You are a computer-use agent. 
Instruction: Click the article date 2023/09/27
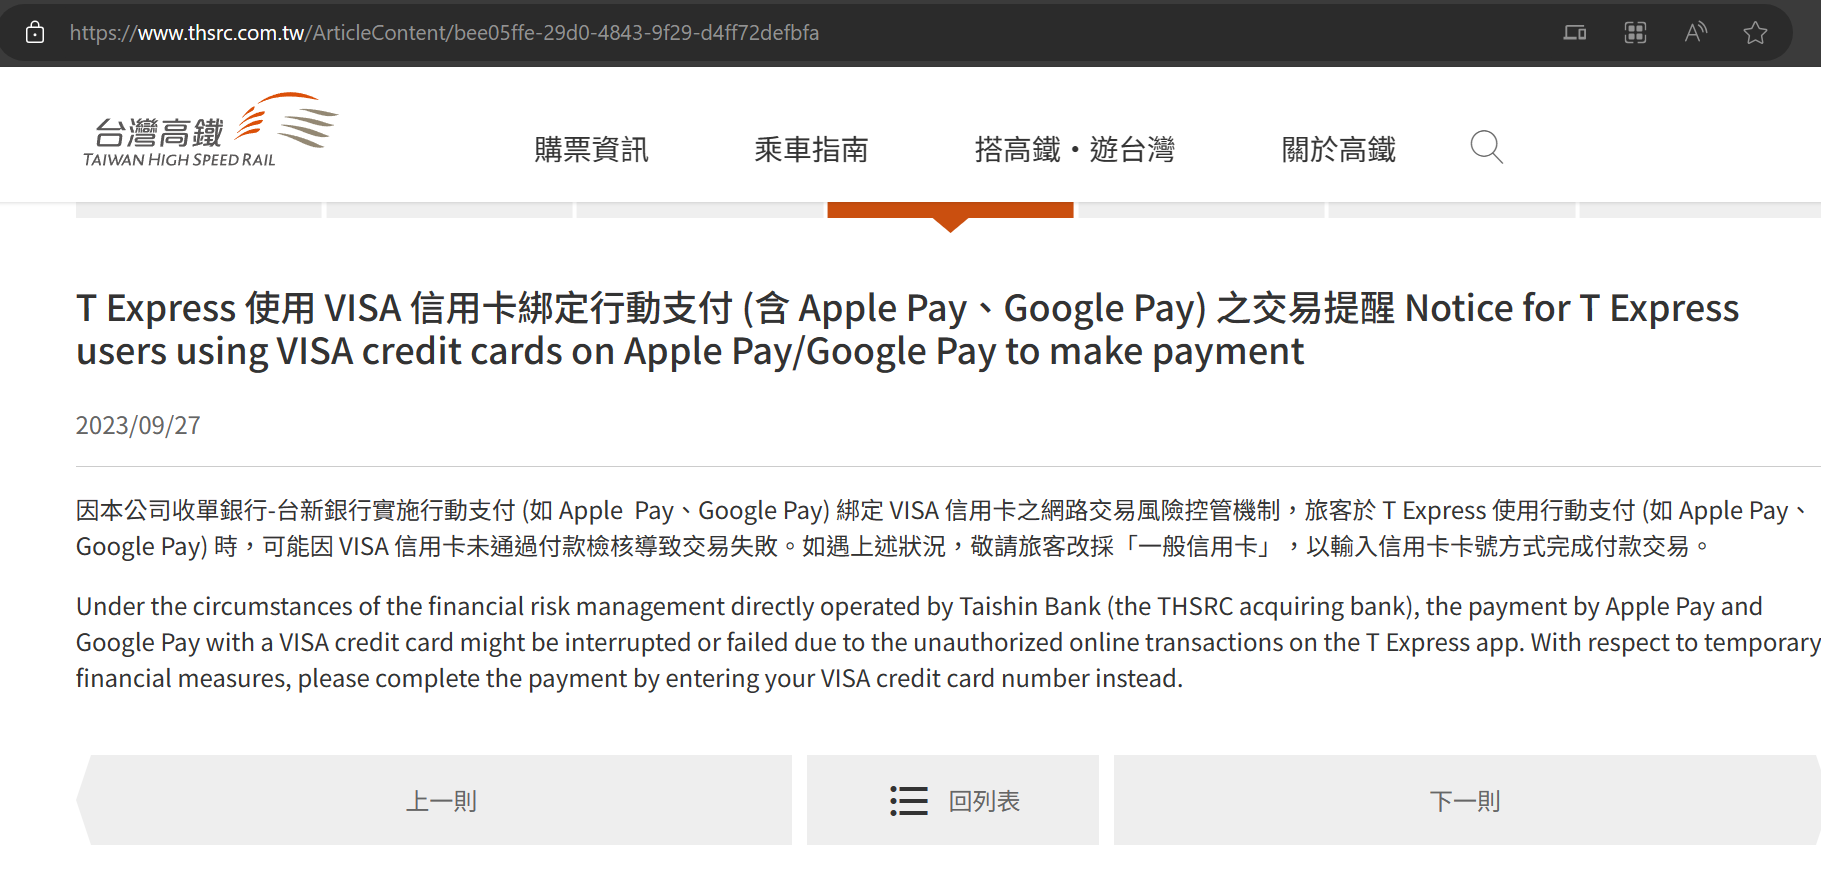(138, 426)
